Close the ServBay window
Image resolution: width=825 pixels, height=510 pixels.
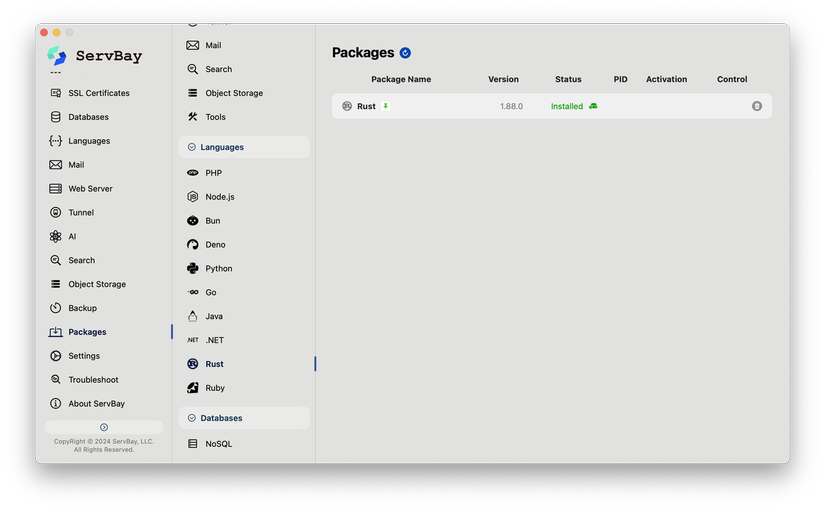[x=44, y=33]
